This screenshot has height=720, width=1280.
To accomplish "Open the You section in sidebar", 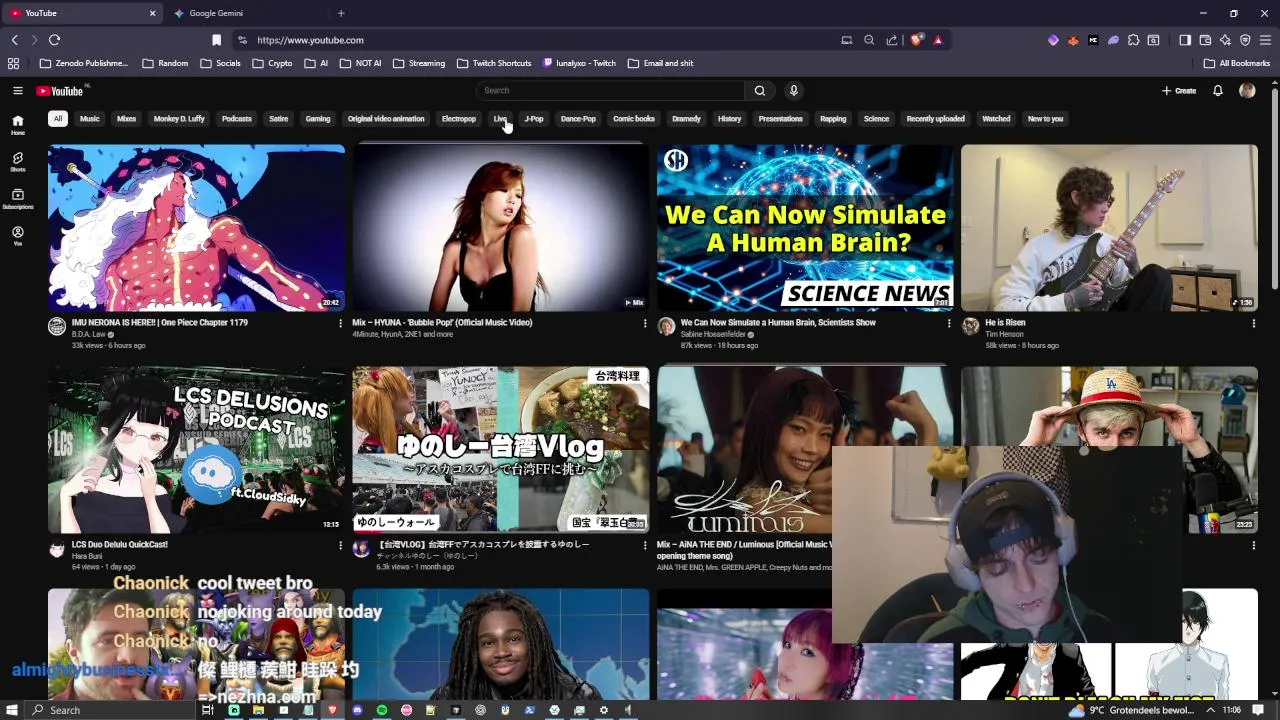I will coord(17,236).
